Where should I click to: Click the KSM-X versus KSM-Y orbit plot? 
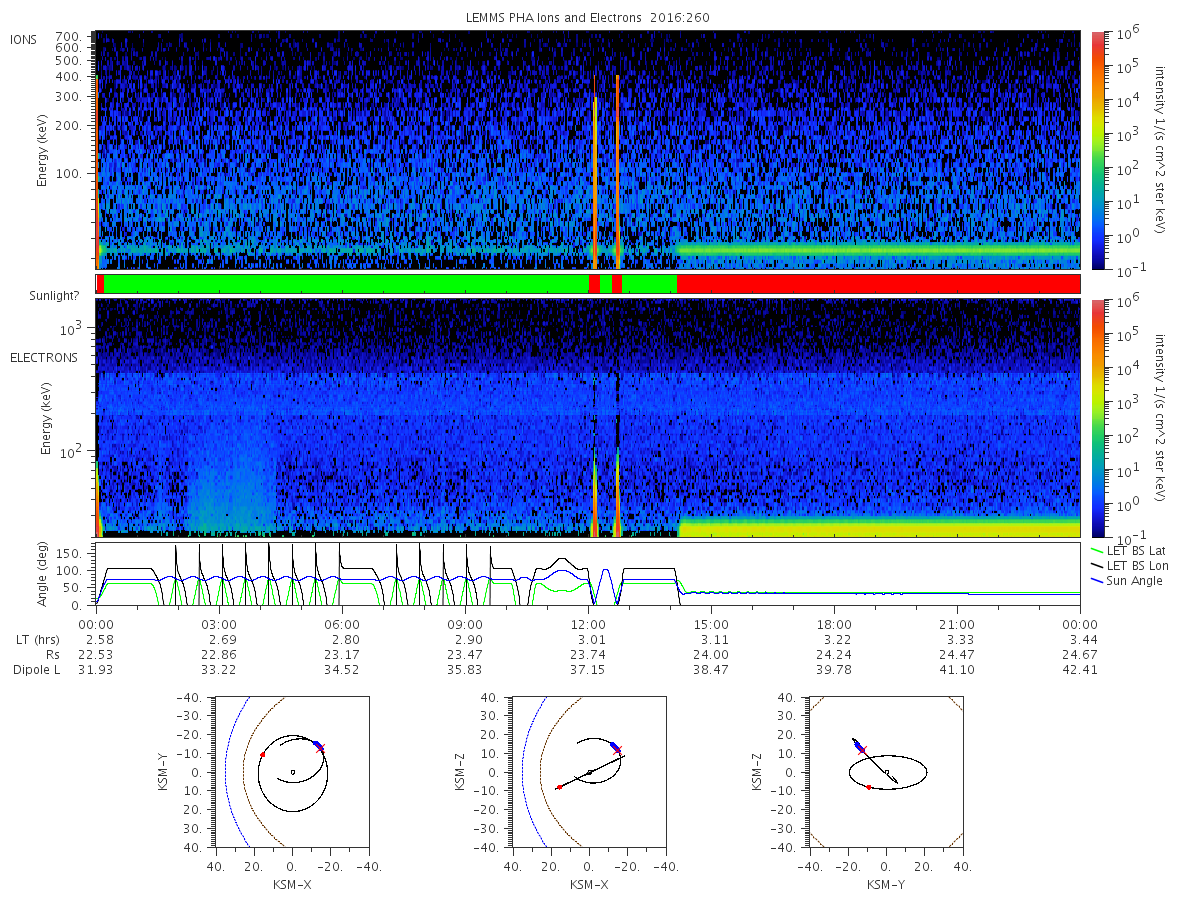click(292, 771)
